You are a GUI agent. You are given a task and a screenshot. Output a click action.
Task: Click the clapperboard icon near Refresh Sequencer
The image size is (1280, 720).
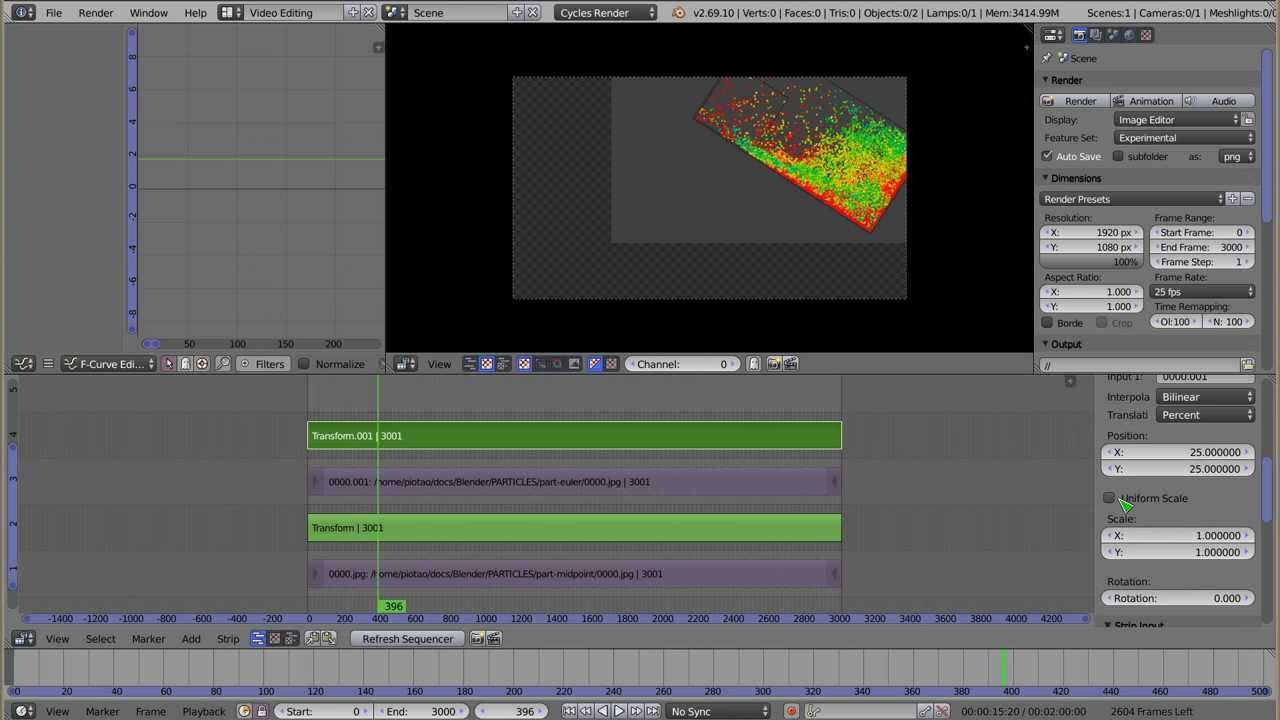[x=495, y=639]
